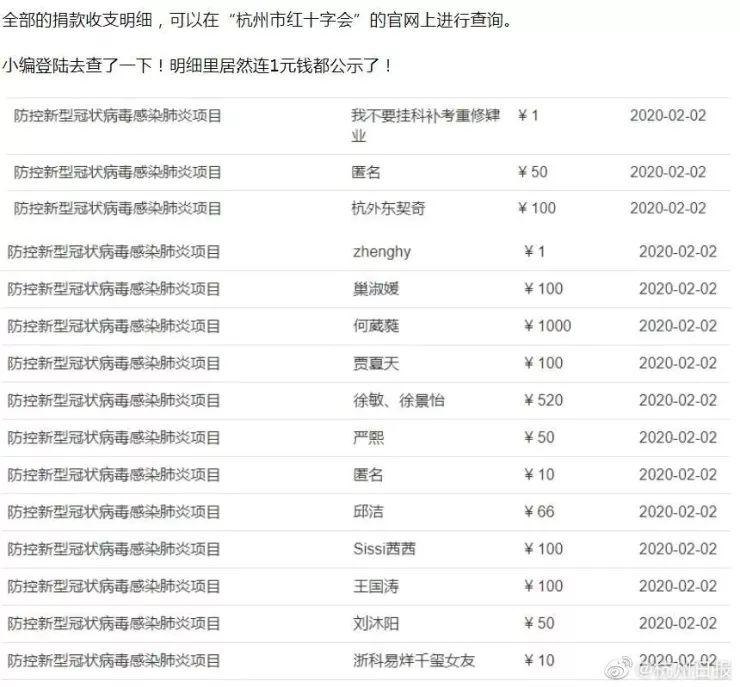740x687 pixels.
Task: Click the sentence mentioning 杭州市红十字会
Action: point(258,21)
